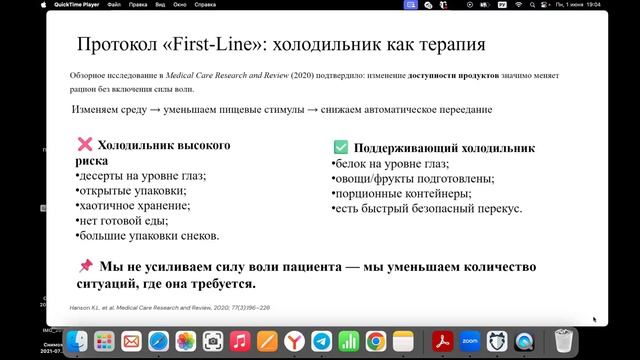This screenshot has width=640, height=360.
Task: Click the red cross mark icon
Action: (x=85, y=144)
